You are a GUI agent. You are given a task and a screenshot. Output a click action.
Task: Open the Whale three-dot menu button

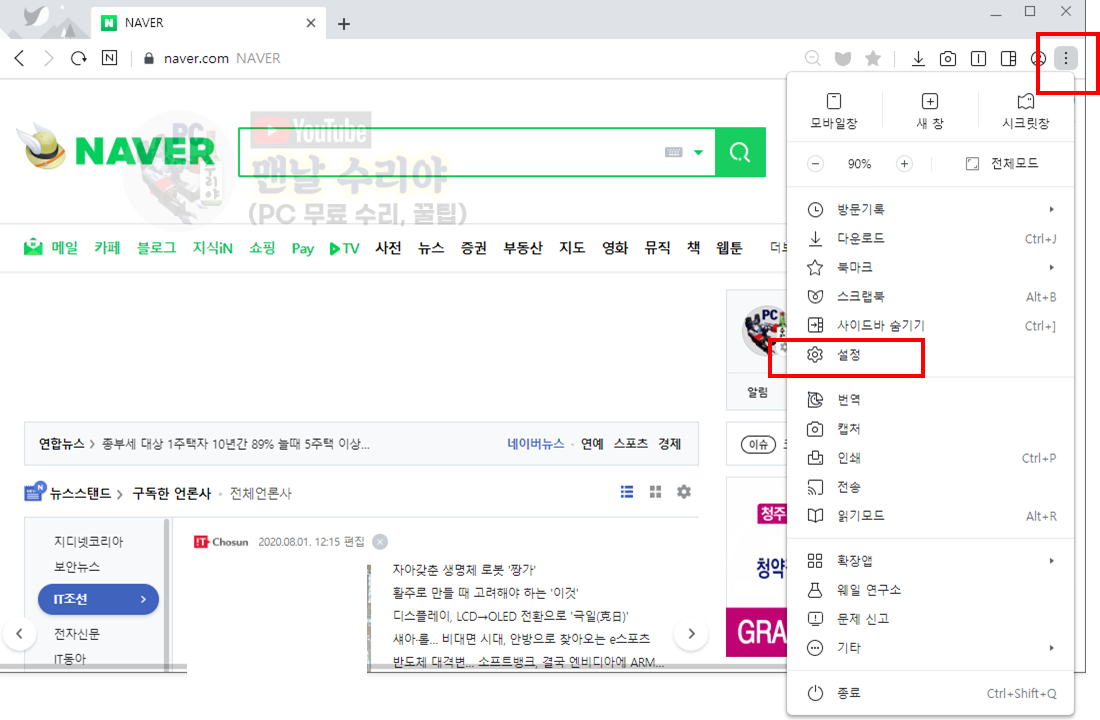[x=1066, y=58]
